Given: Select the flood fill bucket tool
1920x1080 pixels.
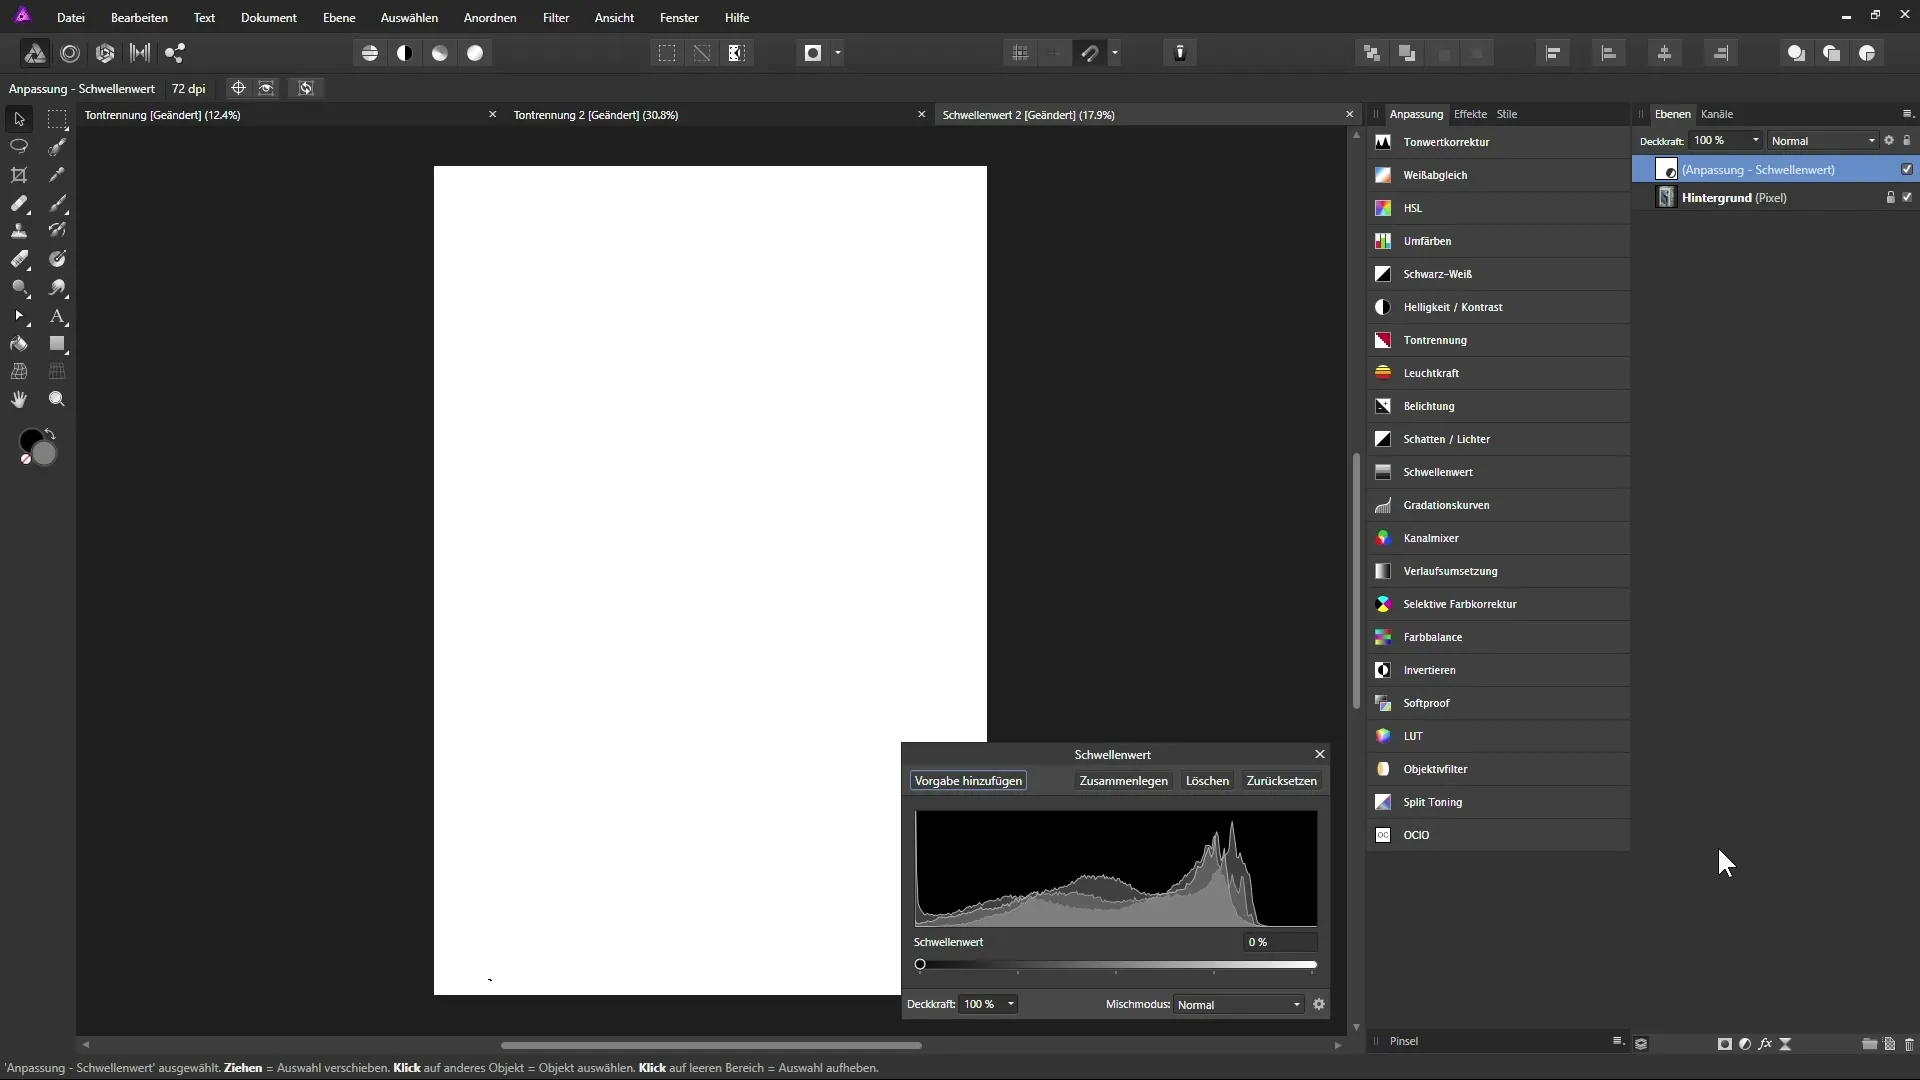Looking at the screenshot, I should tap(19, 344).
